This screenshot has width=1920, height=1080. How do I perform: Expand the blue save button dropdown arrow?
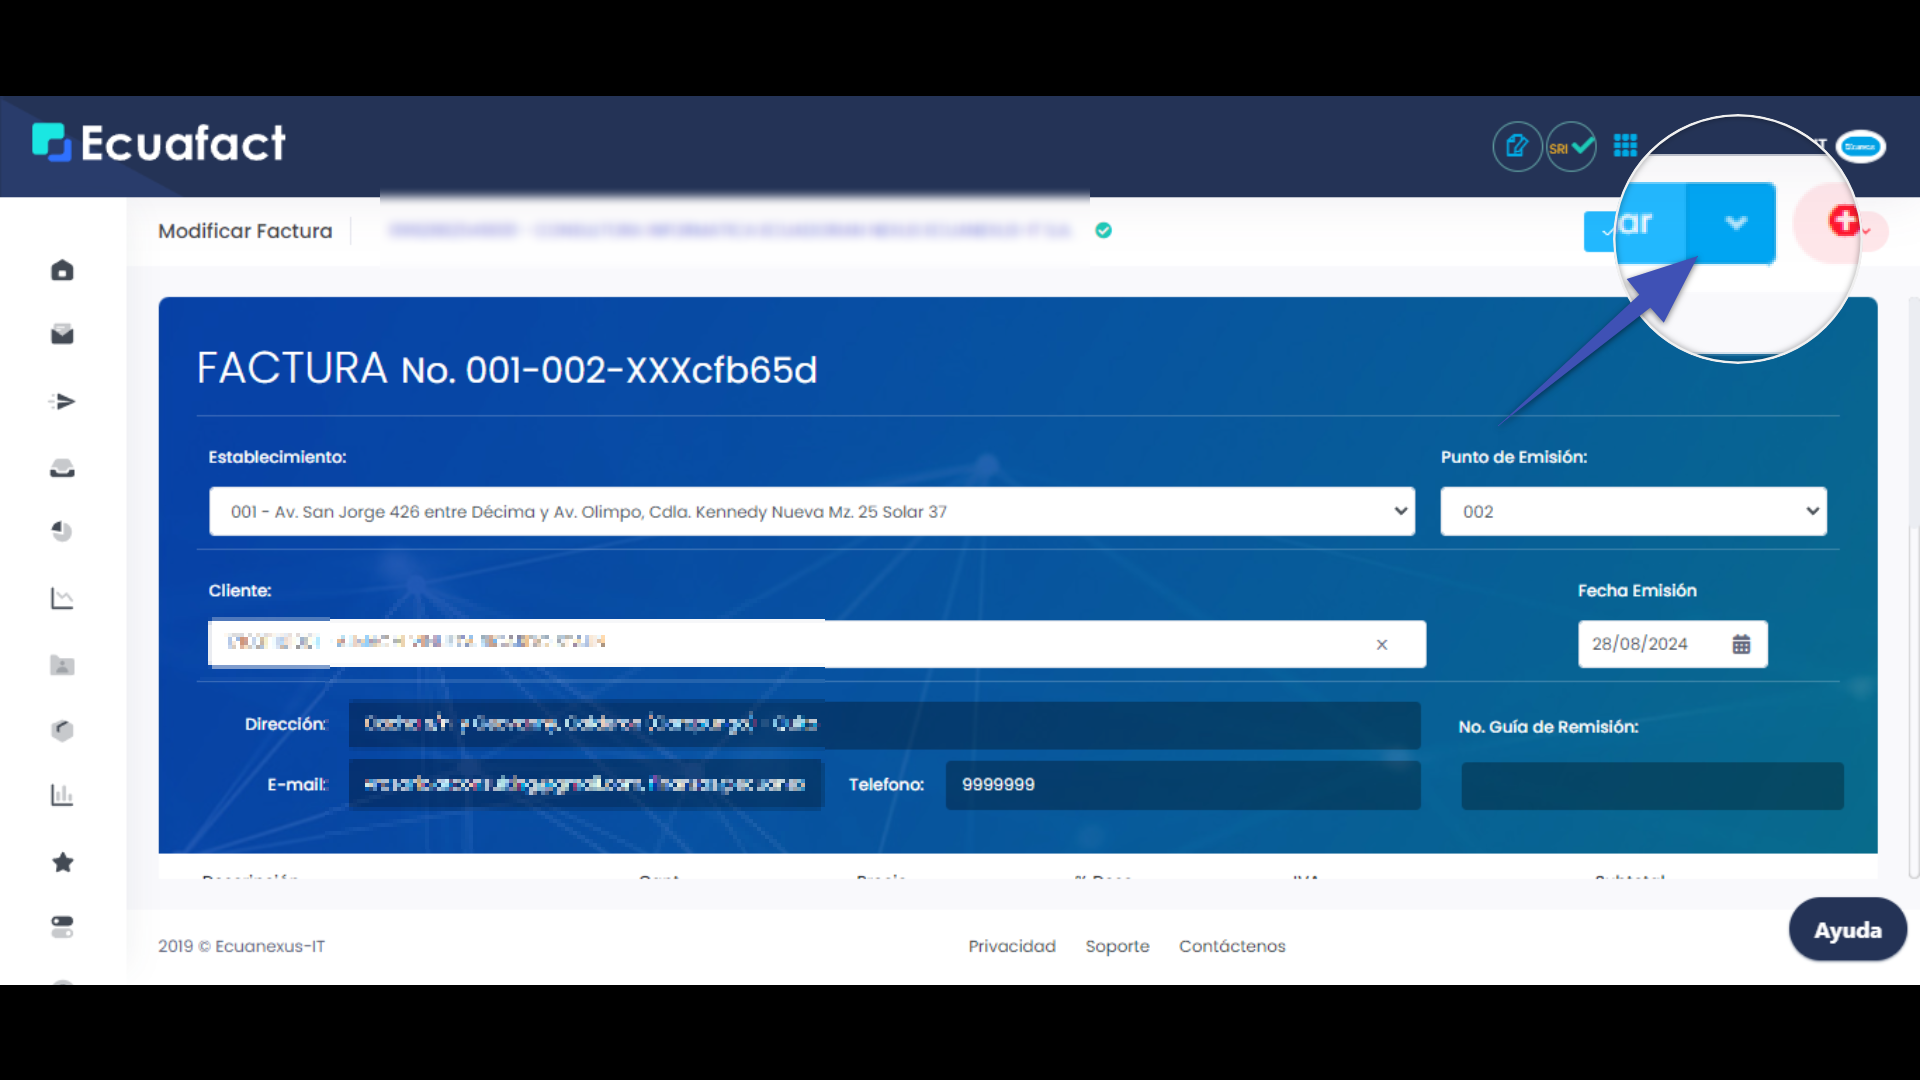coord(1736,223)
